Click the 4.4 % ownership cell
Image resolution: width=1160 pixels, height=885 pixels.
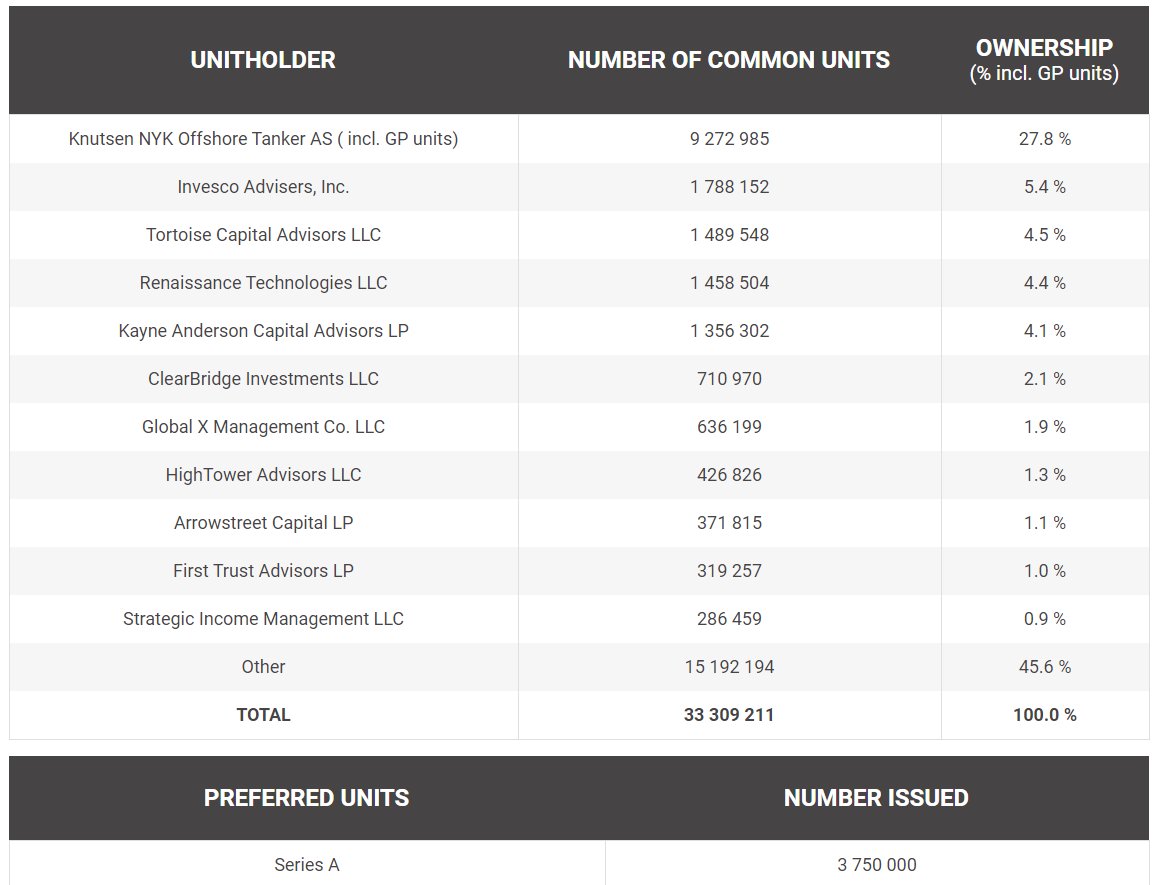point(1045,283)
